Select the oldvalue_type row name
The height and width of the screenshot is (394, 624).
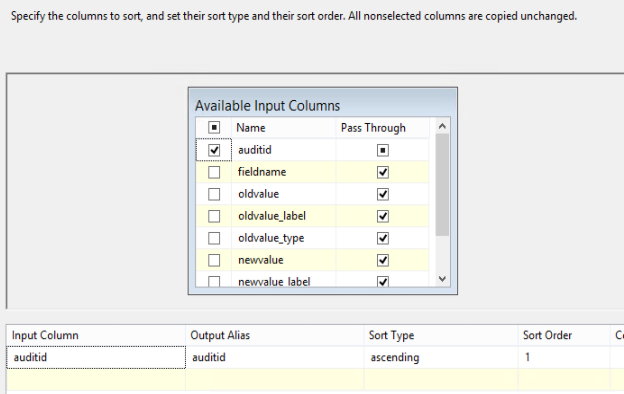(x=271, y=238)
